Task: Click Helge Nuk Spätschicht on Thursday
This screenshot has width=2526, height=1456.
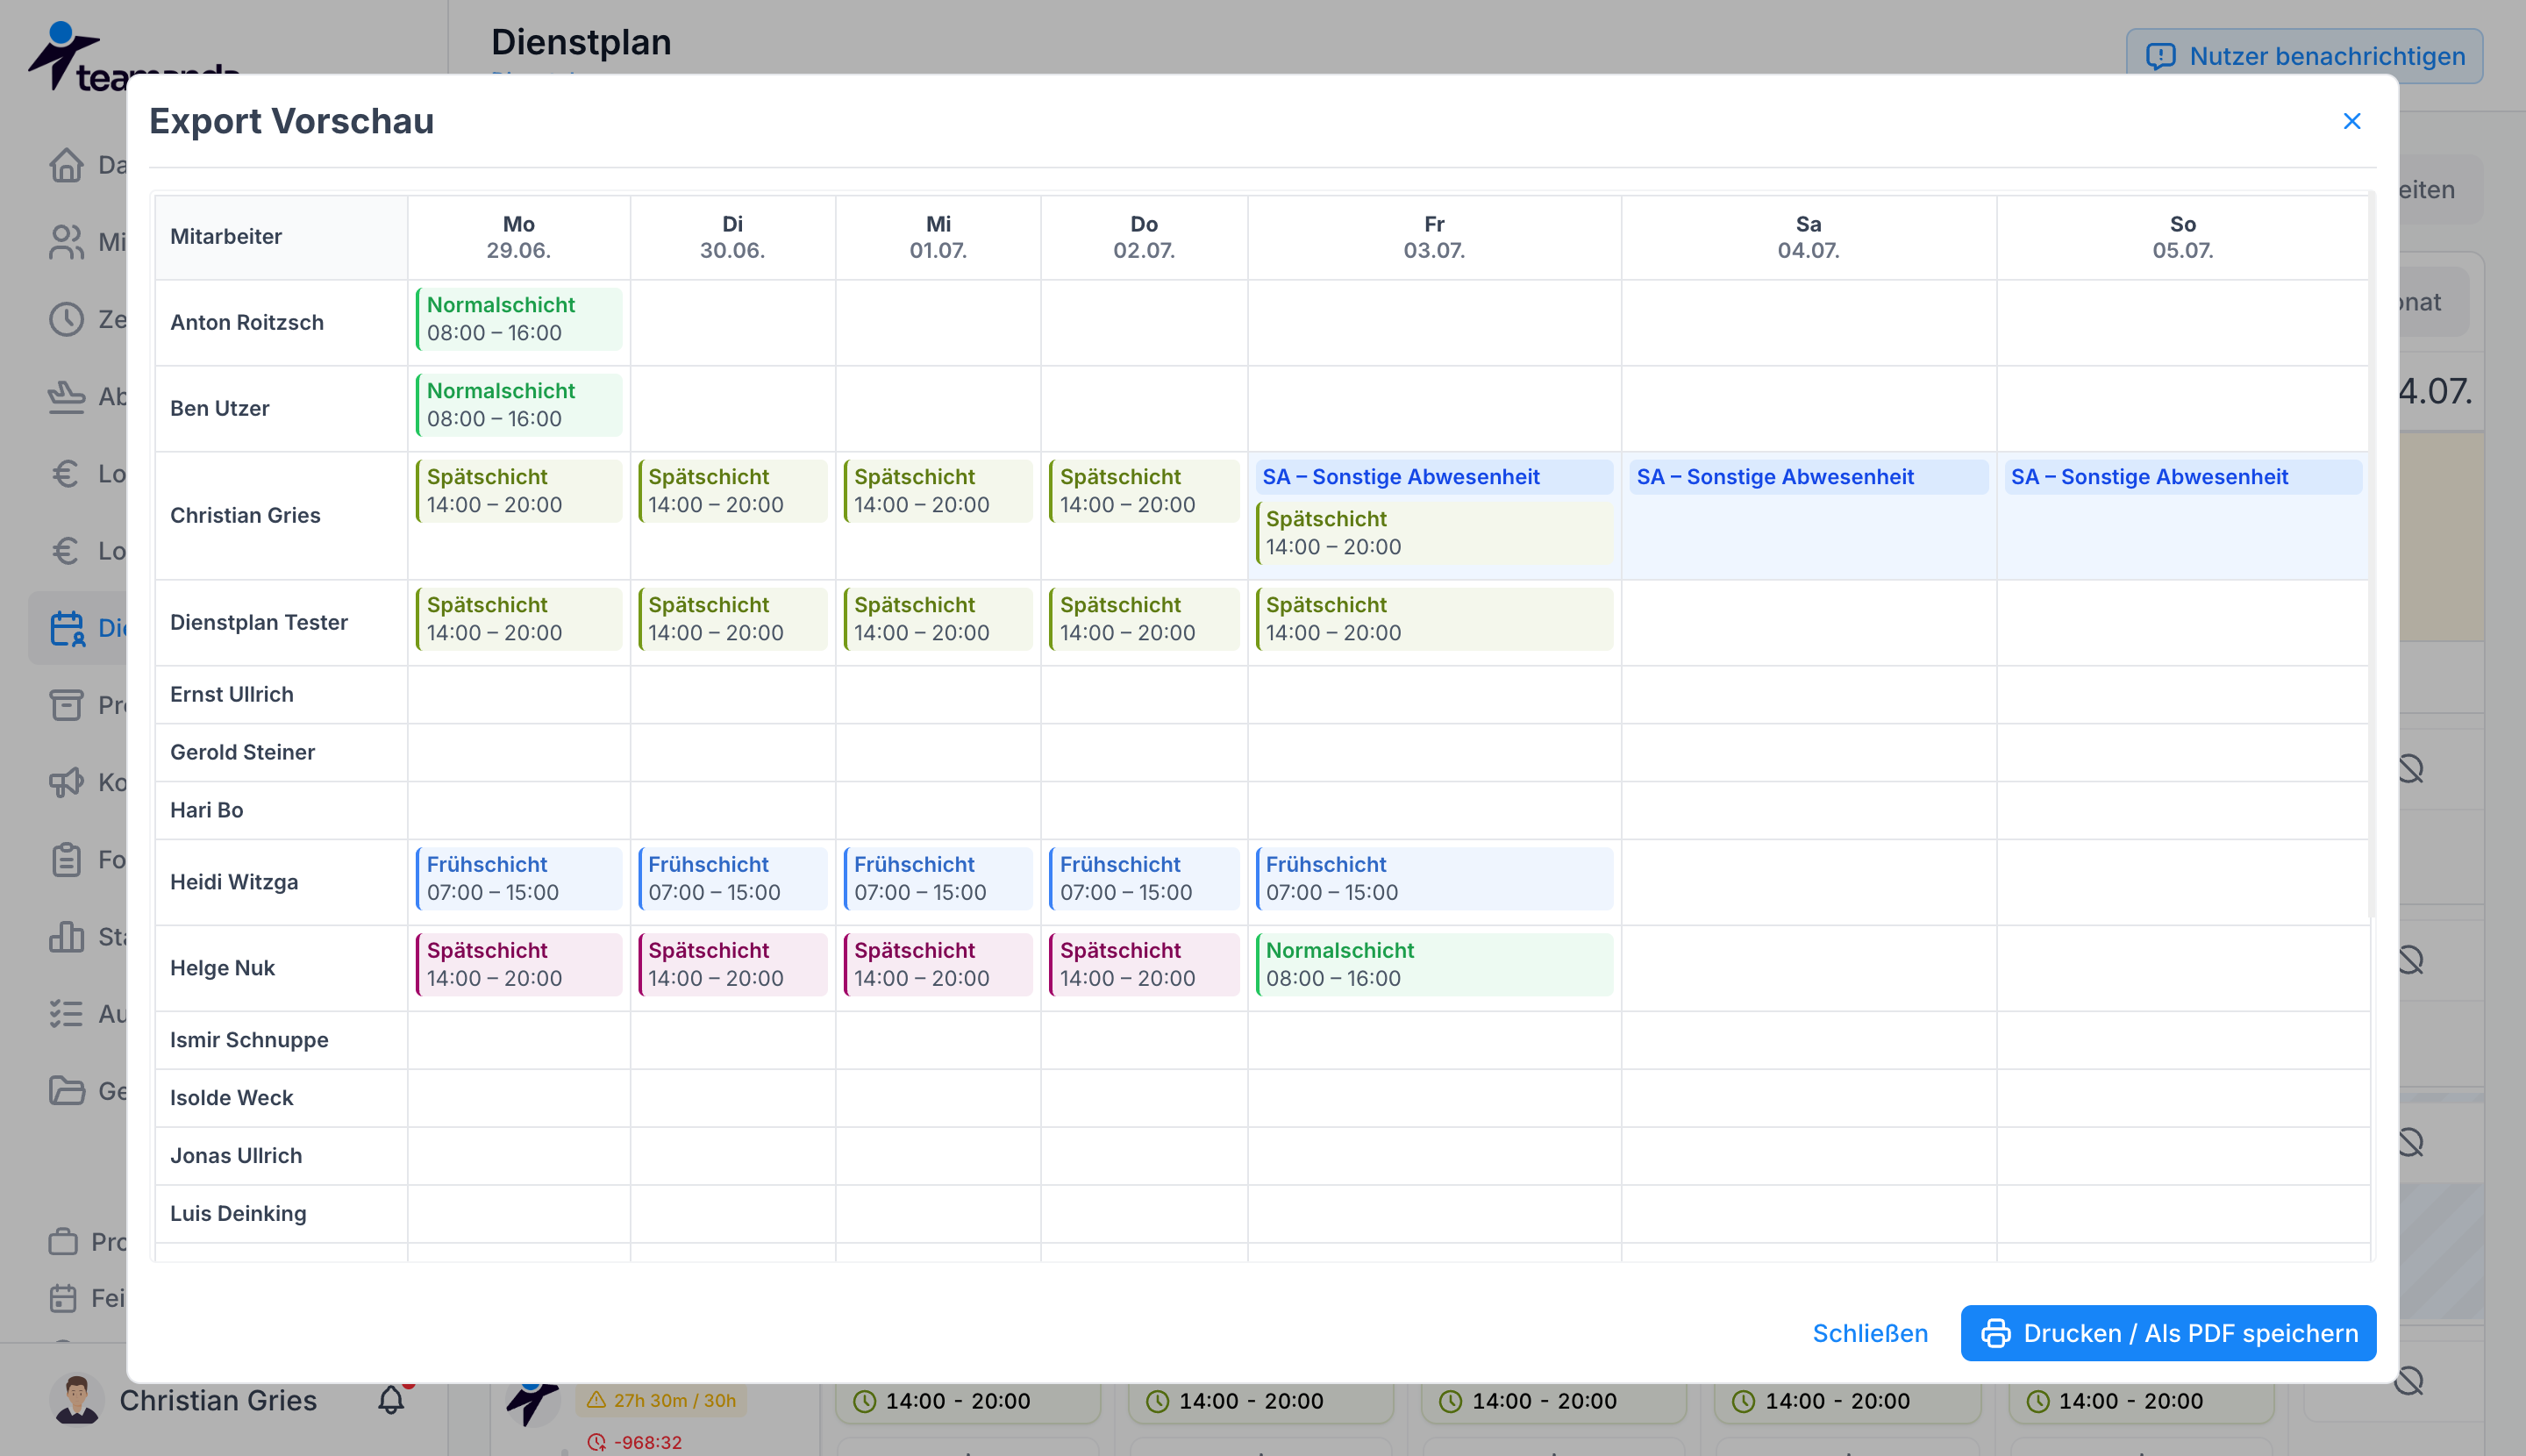Action: (1144, 964)
